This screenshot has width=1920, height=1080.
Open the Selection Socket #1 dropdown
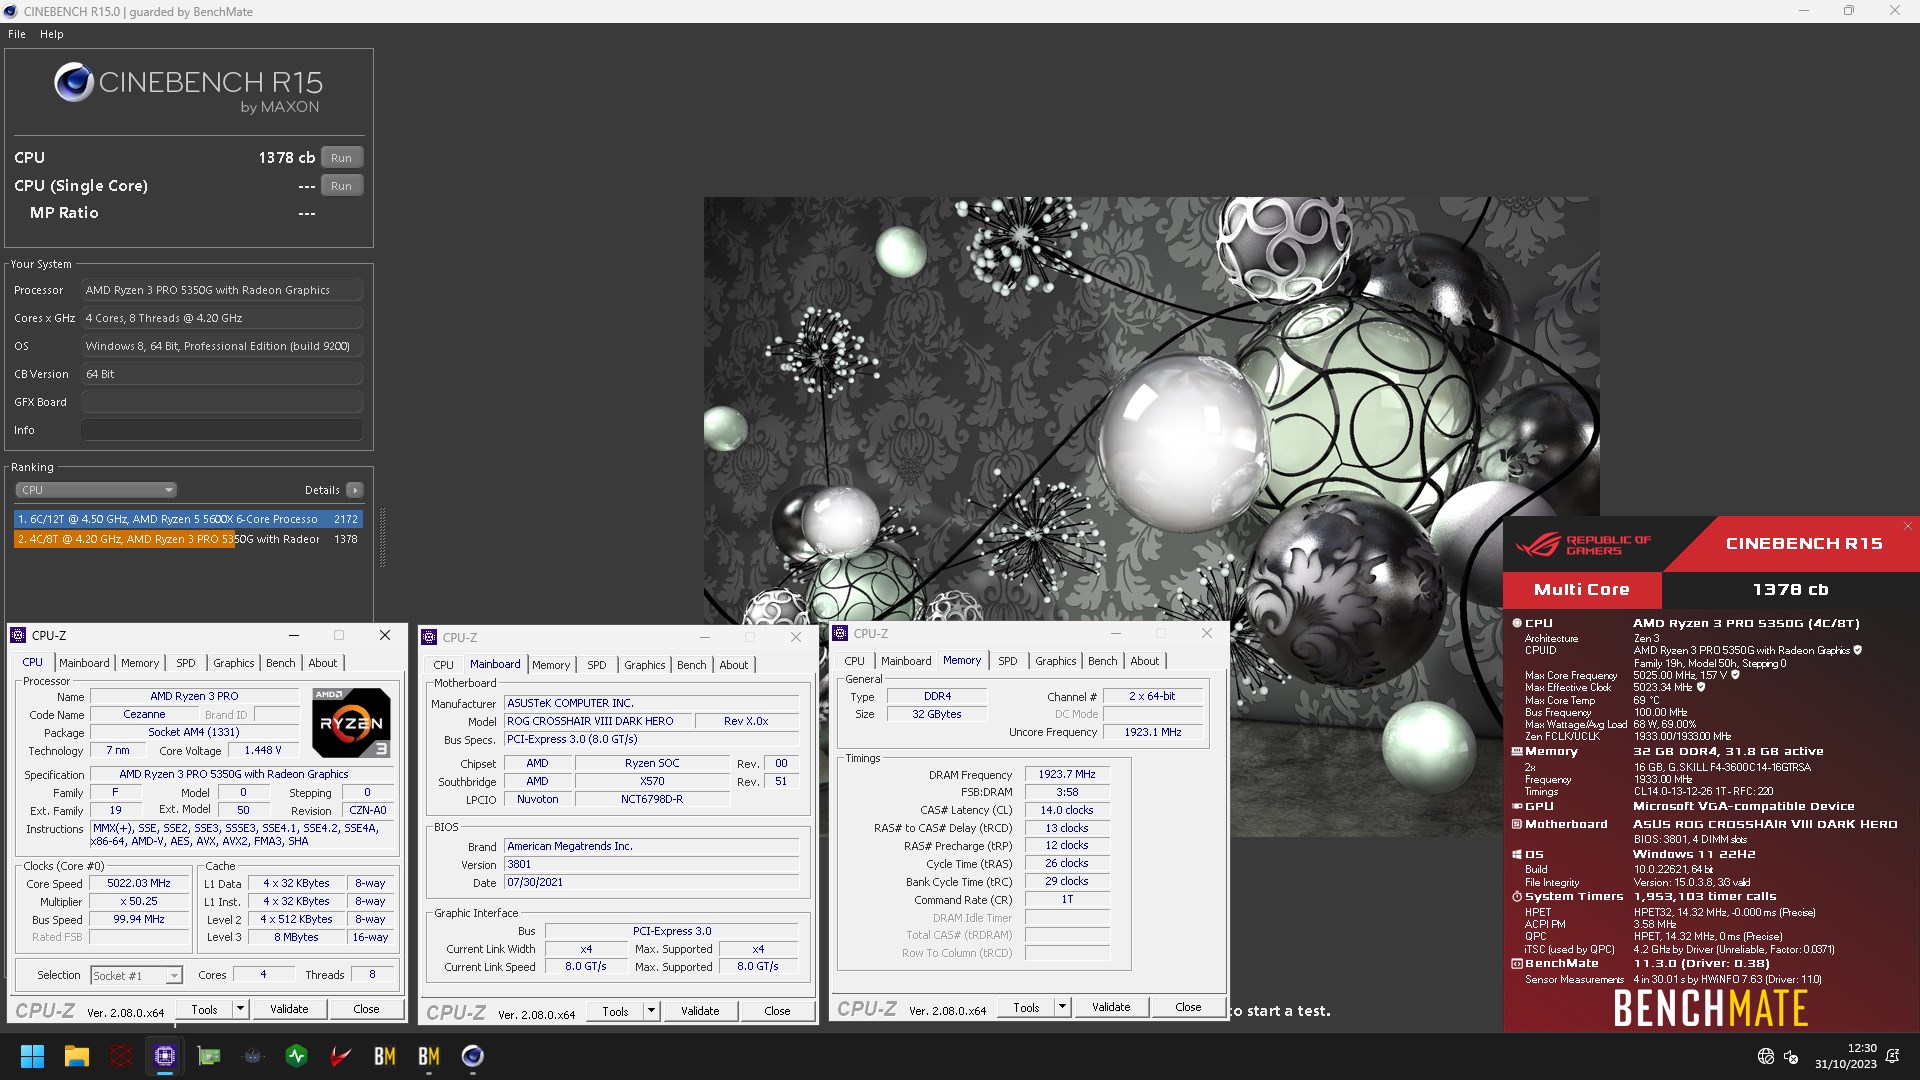pyautogui.click(x=136, y=975)
